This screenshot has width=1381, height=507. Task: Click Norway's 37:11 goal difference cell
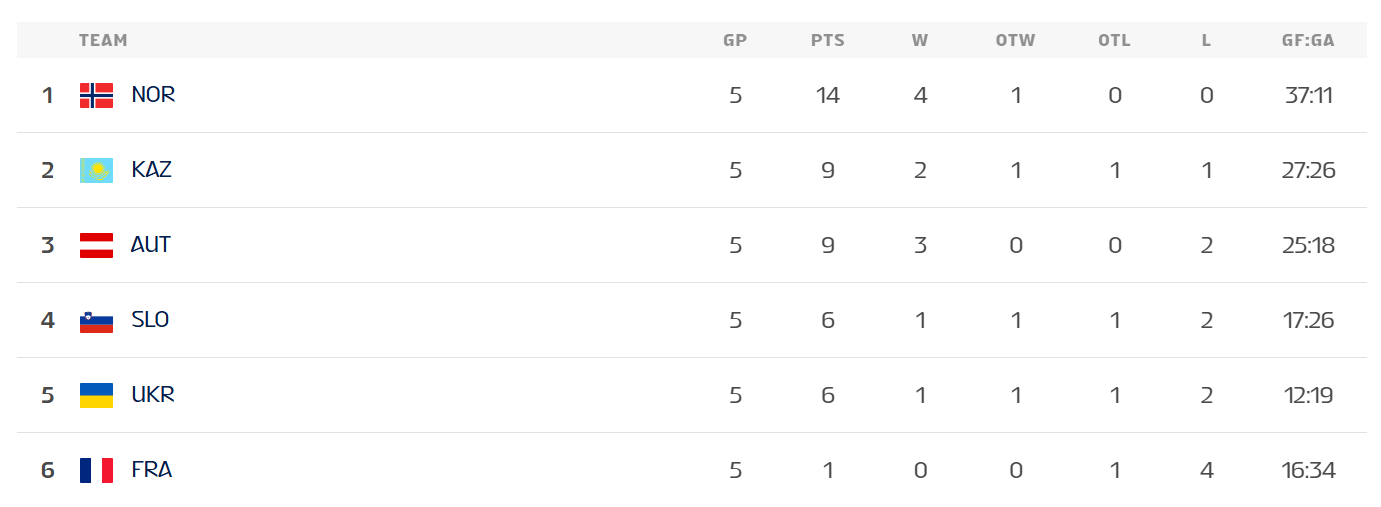(1309, 96)
